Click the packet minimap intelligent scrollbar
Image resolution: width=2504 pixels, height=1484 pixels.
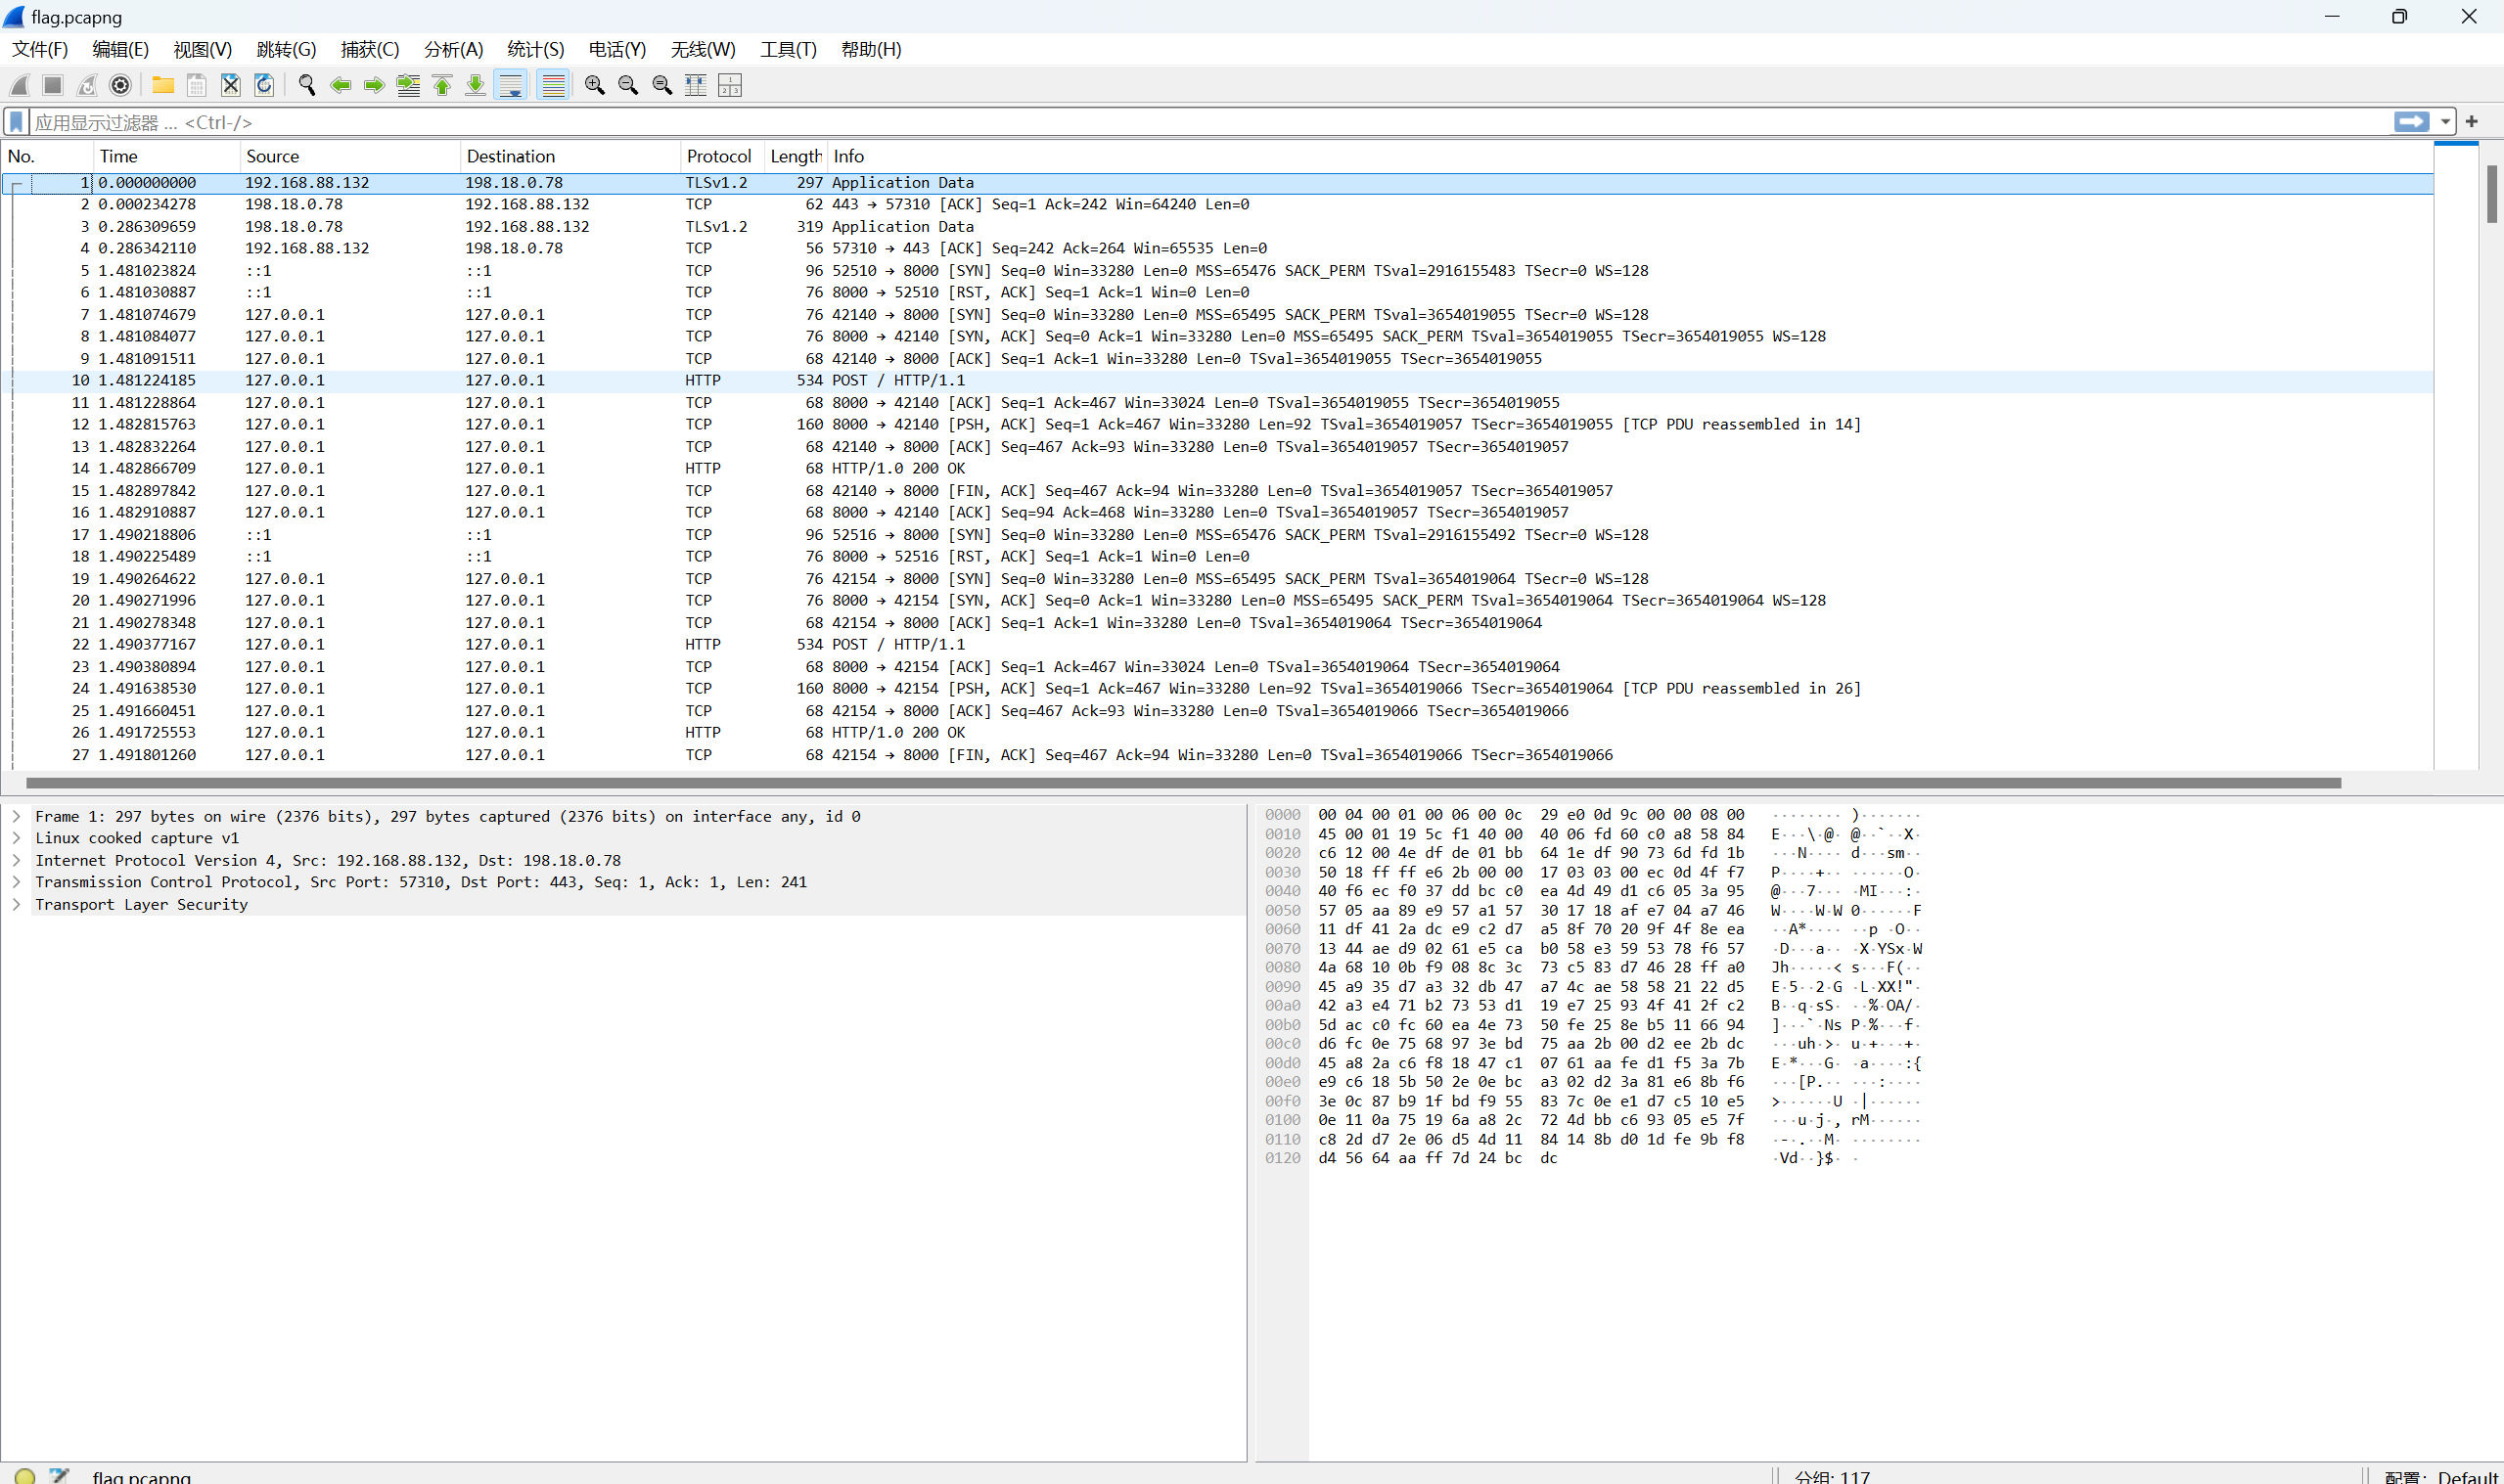(x=2456, y=456)
